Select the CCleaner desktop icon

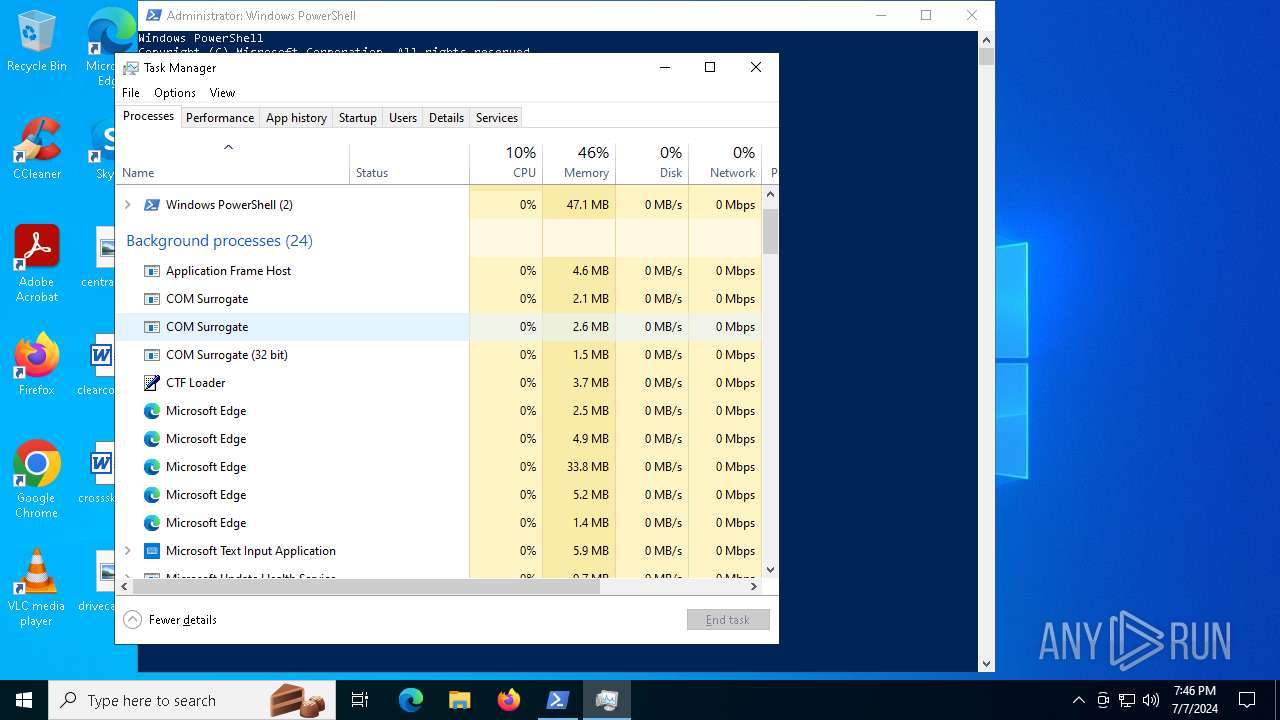[x=37, y=149]
